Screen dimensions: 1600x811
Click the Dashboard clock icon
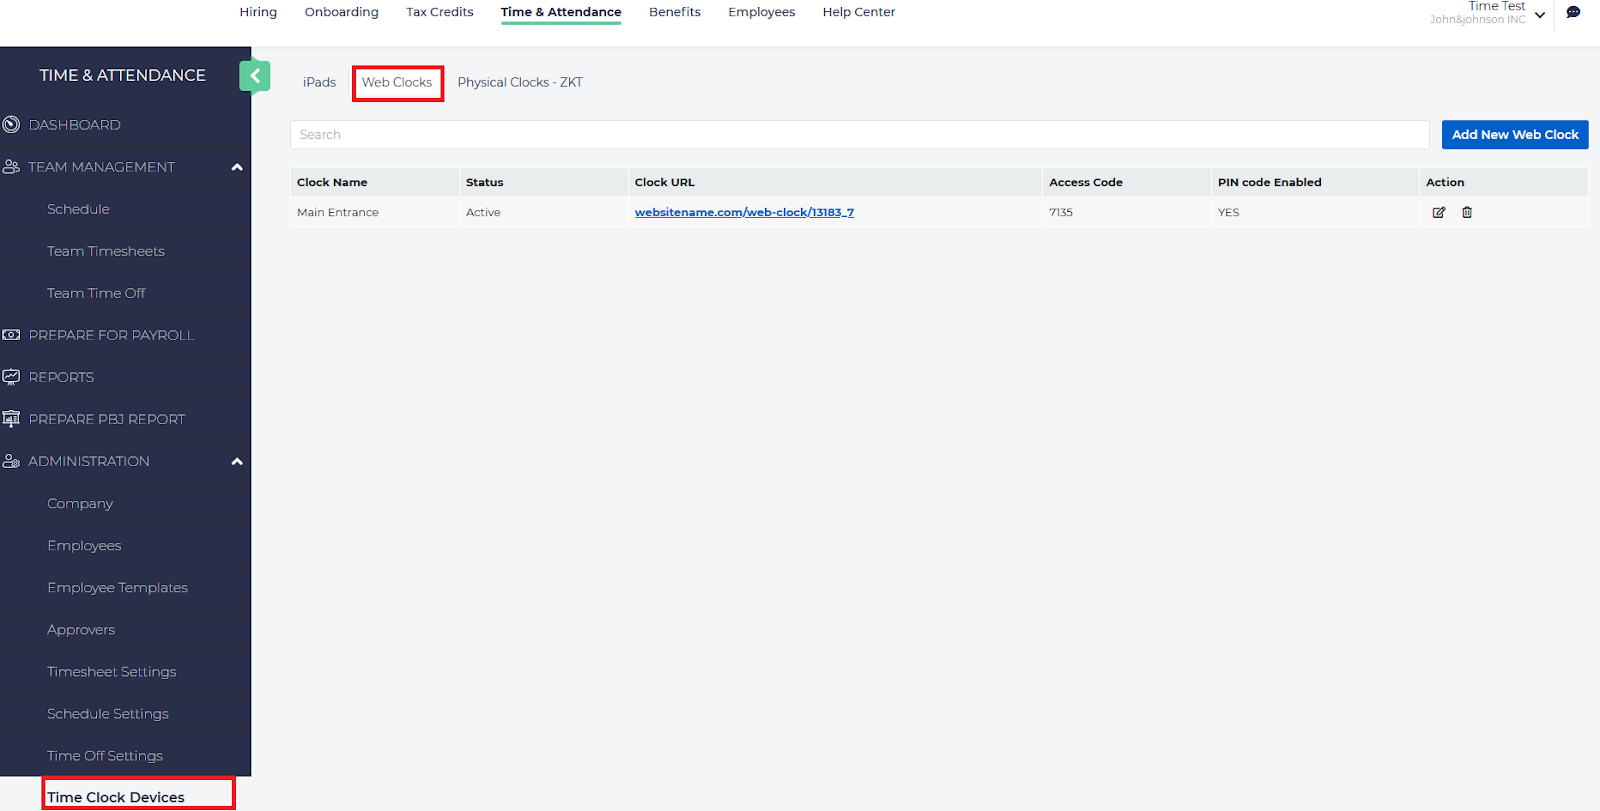[11, 125]
